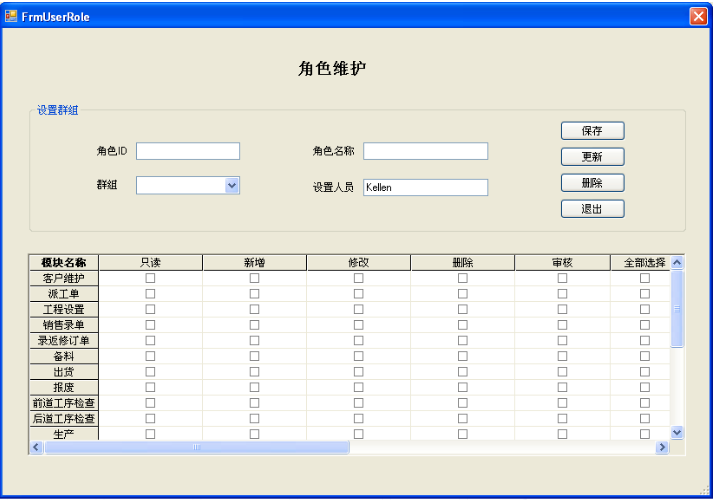Click the horizontal scrollbar right arrow
Viewport: 714px width, 500px height.
661,447
